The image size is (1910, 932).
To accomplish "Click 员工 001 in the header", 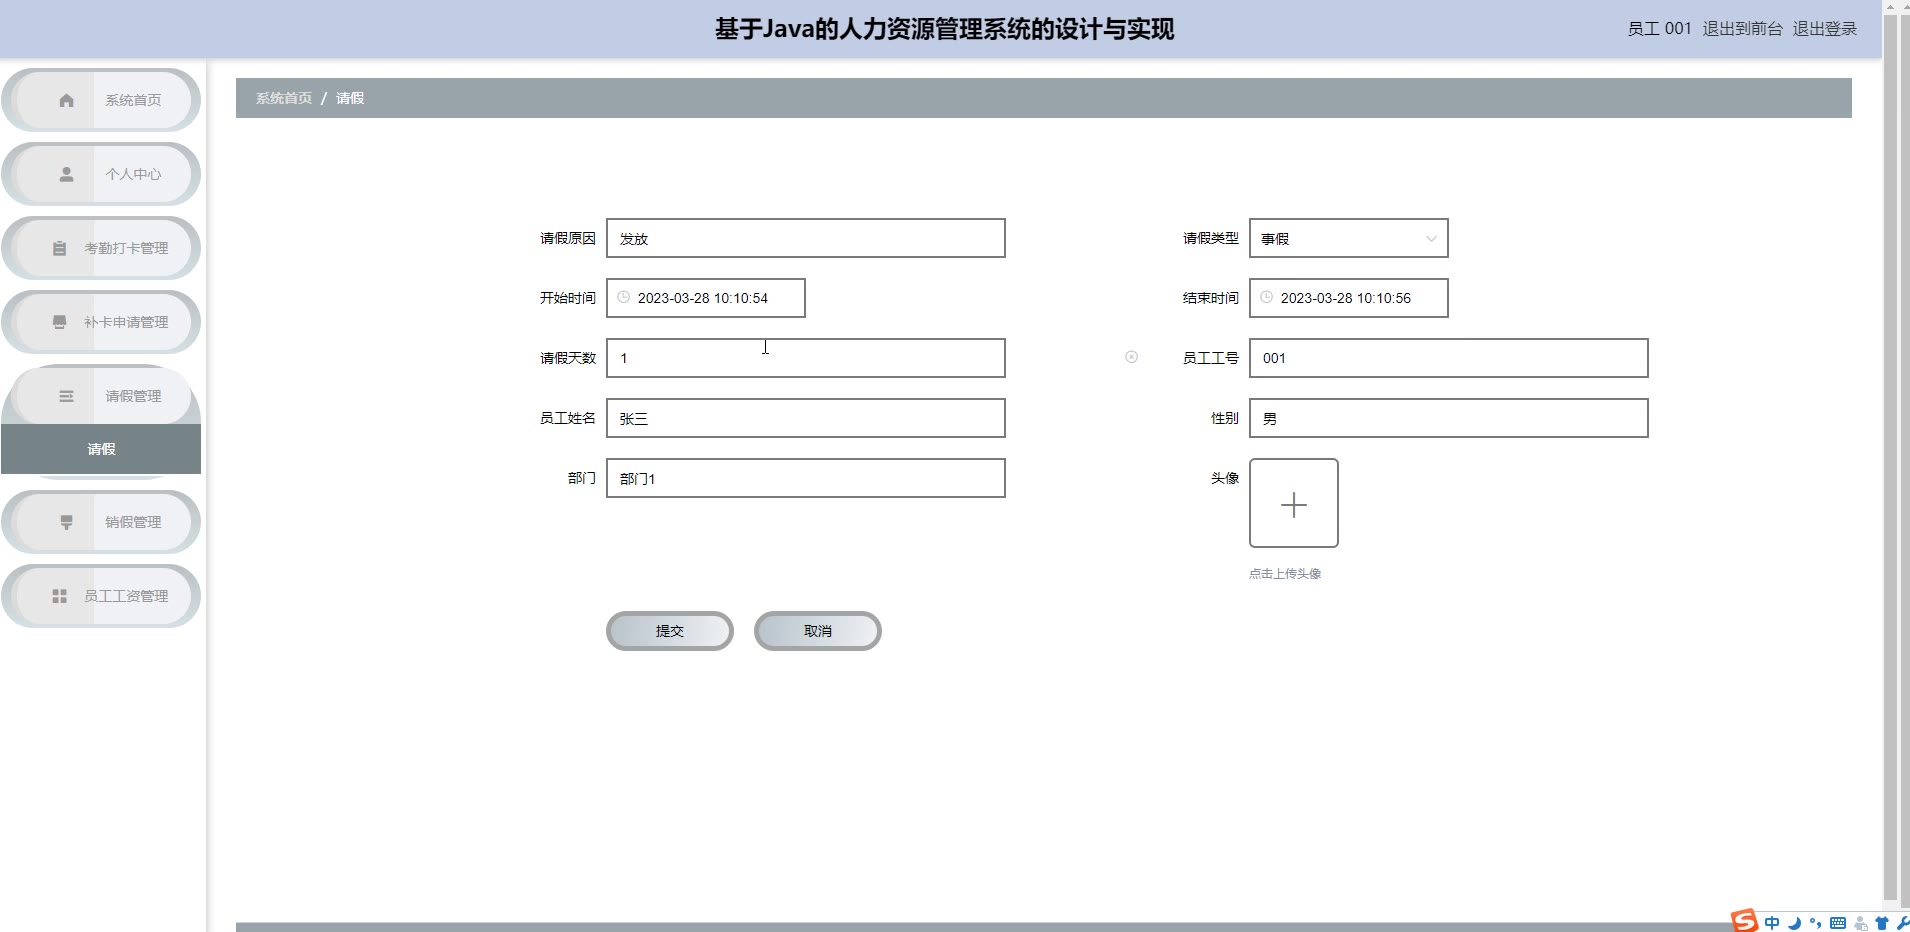I will coord(1659,29).
